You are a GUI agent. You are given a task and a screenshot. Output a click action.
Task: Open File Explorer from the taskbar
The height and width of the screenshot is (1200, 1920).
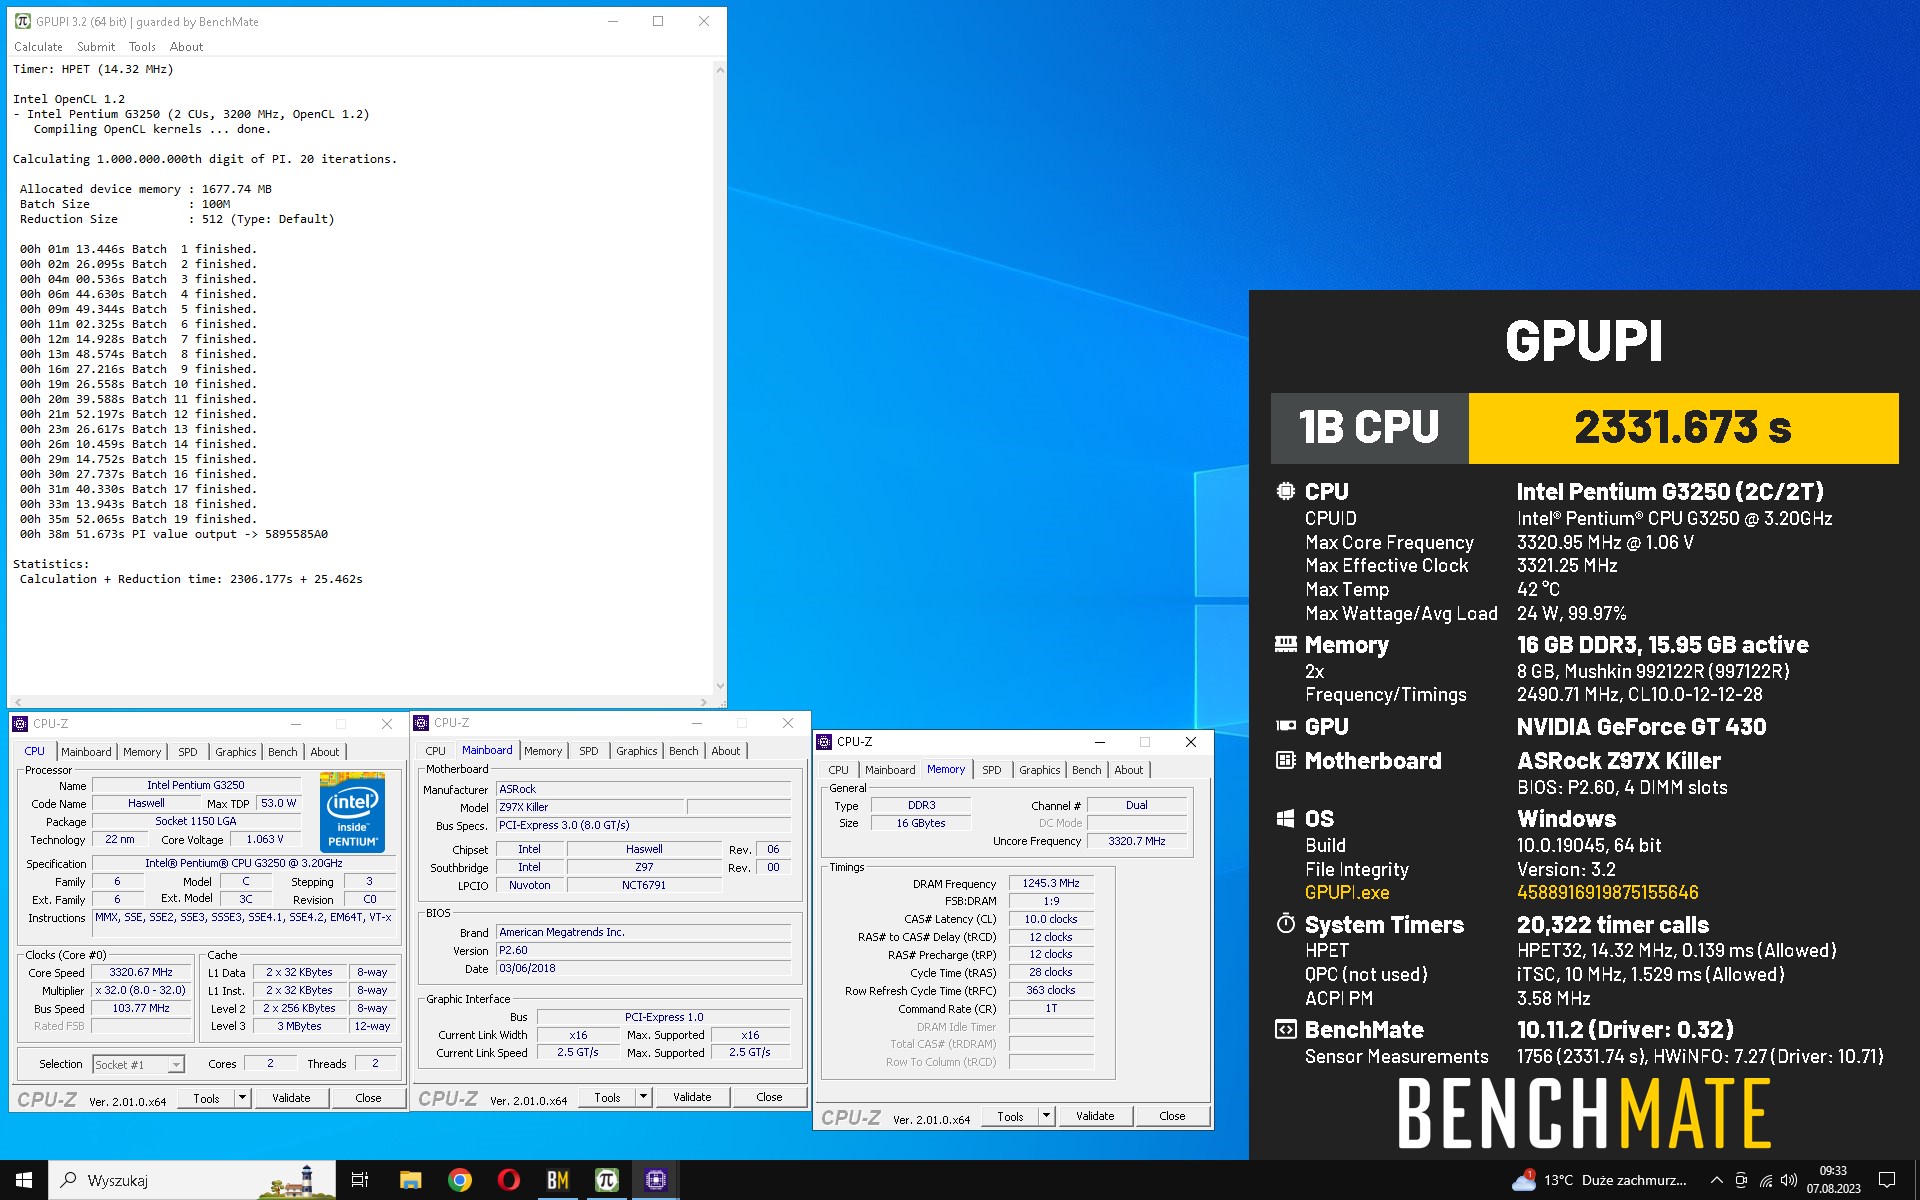click(410, 1180)
